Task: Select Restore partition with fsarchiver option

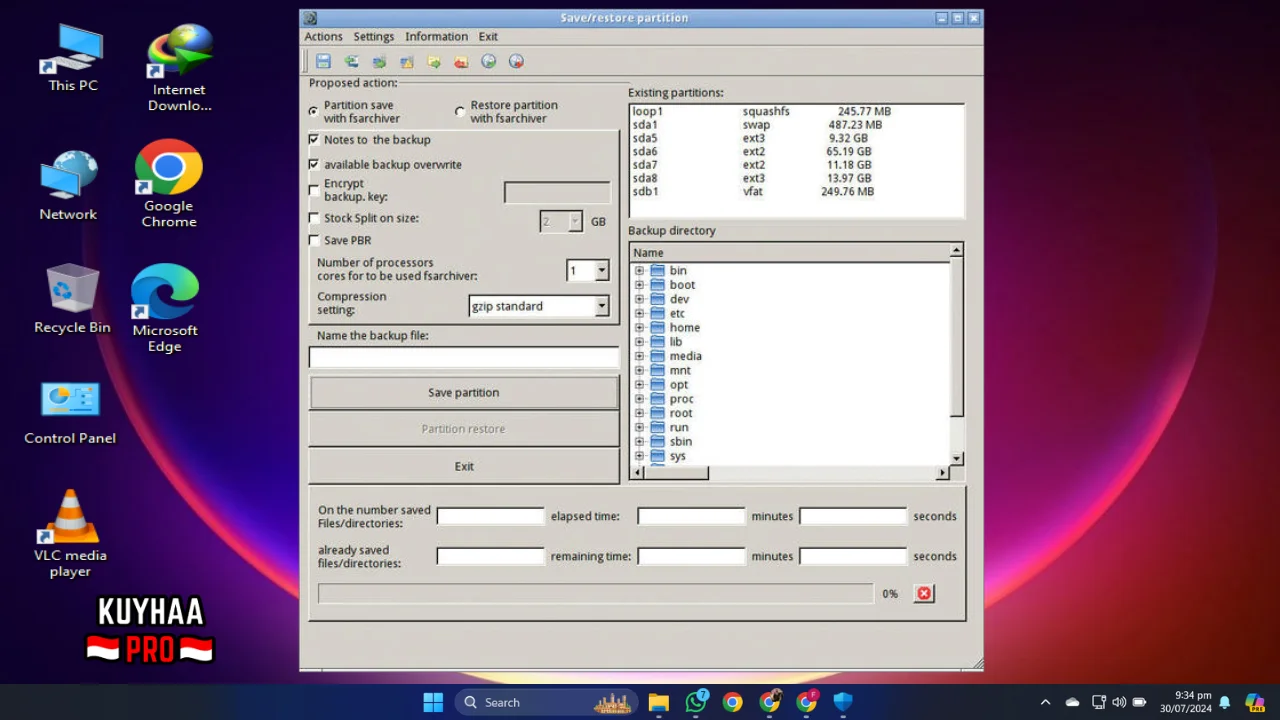Action: tap(460, 111)
